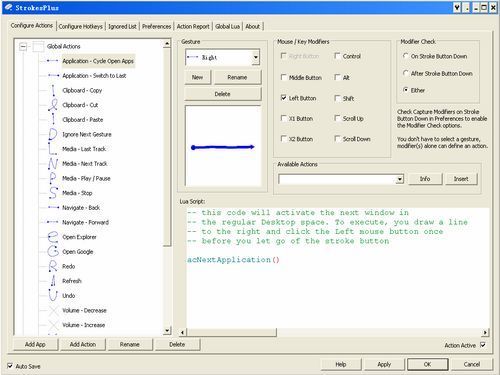Click the title bar down-arrow button
The image size is (500, 375).
point(457,7)
